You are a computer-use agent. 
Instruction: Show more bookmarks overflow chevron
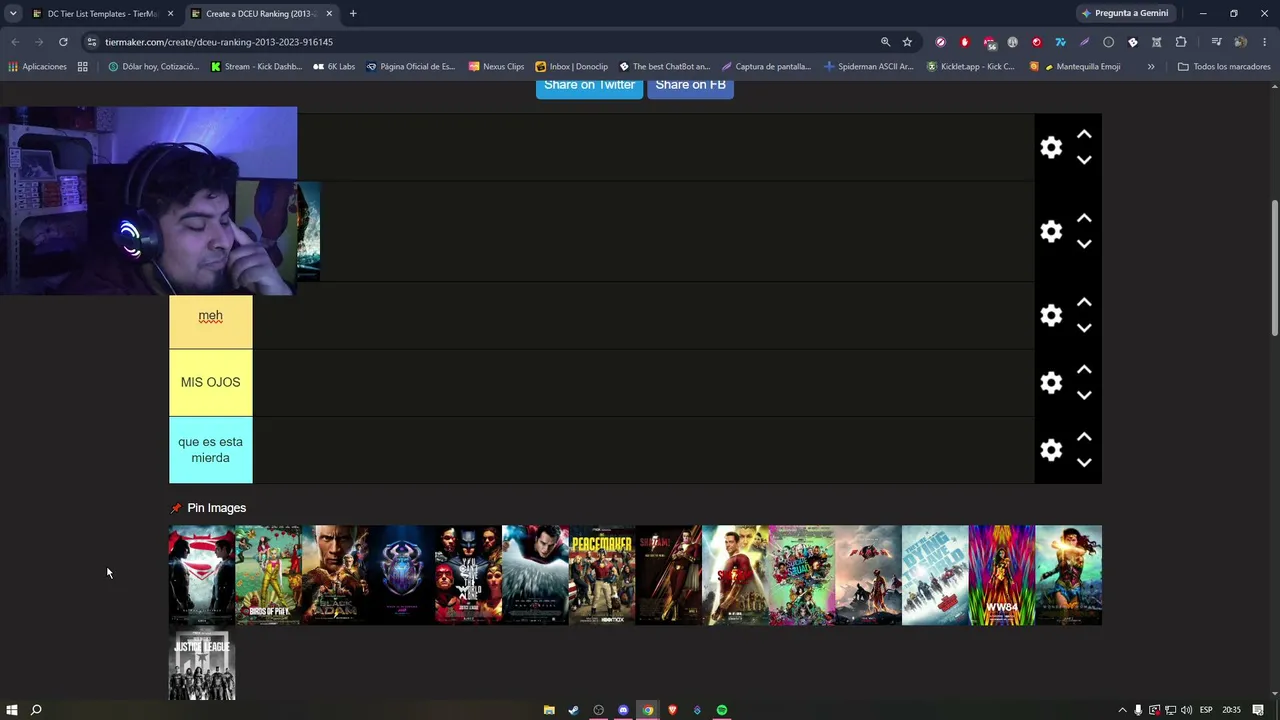point(1151,67)
